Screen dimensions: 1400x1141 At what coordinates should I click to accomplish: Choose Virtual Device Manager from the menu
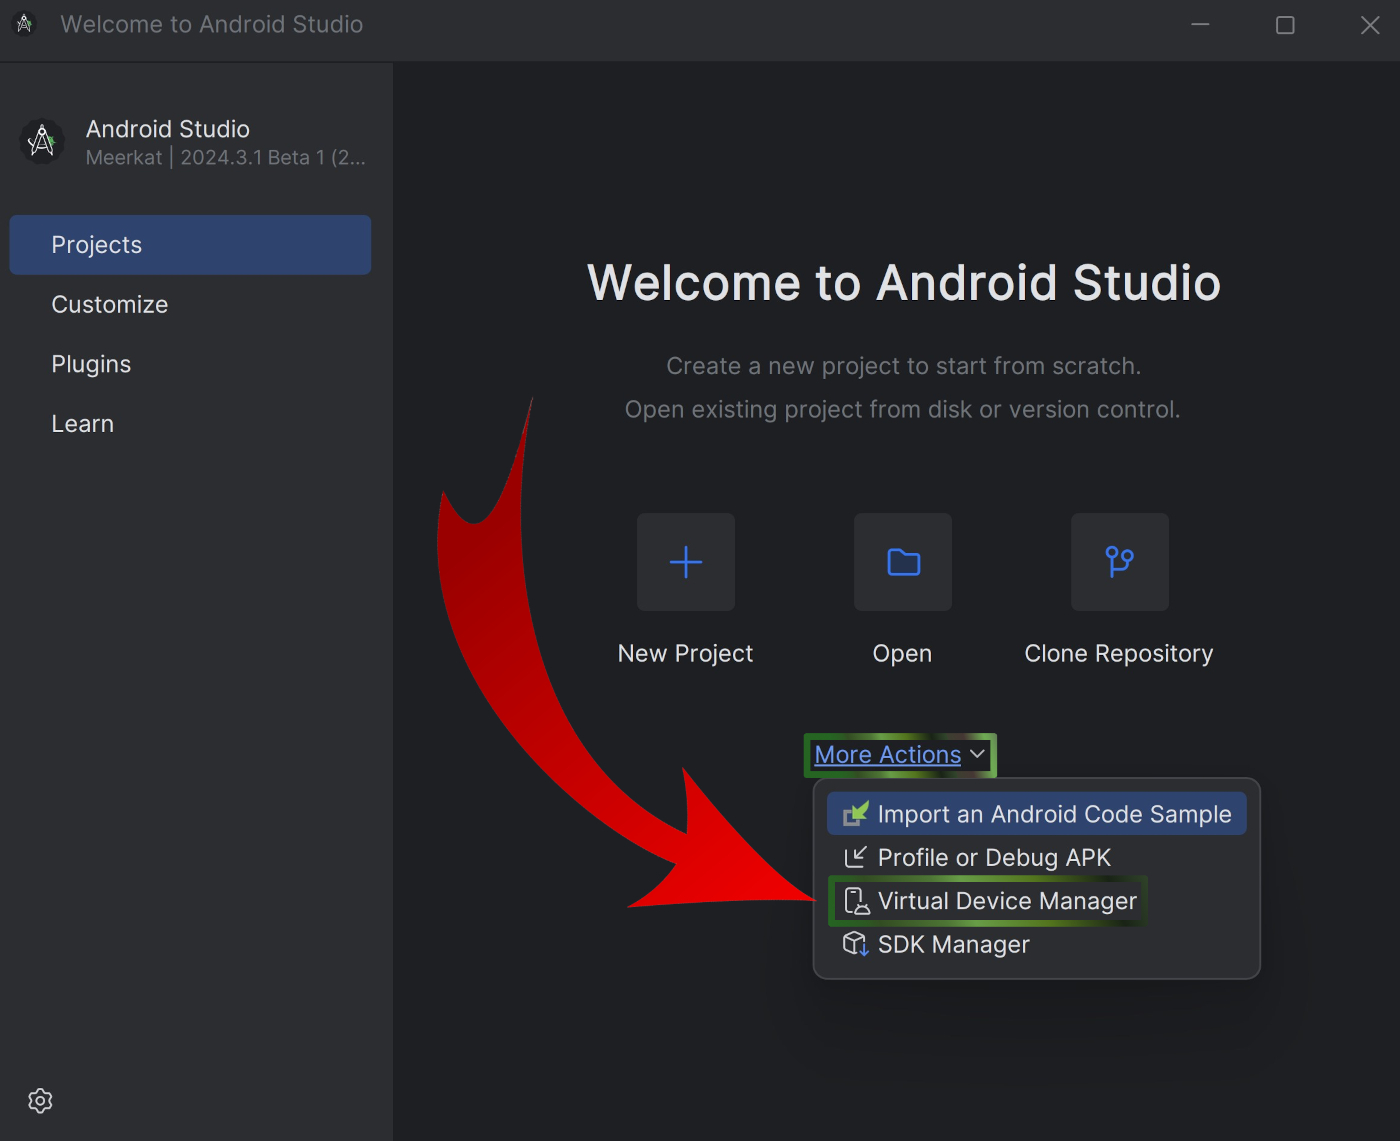[1007, 902]
